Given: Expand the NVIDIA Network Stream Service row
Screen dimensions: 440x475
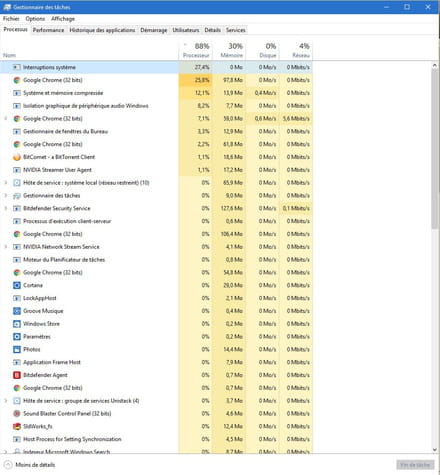Looking at the screenshot, I should point(6,247).
